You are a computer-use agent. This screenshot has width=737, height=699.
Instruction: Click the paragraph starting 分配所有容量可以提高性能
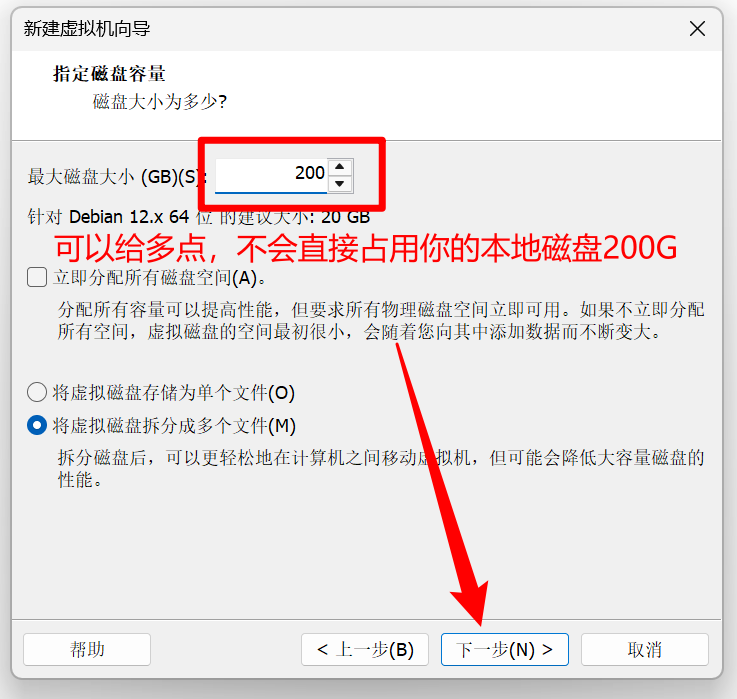[x=381, y=321]
